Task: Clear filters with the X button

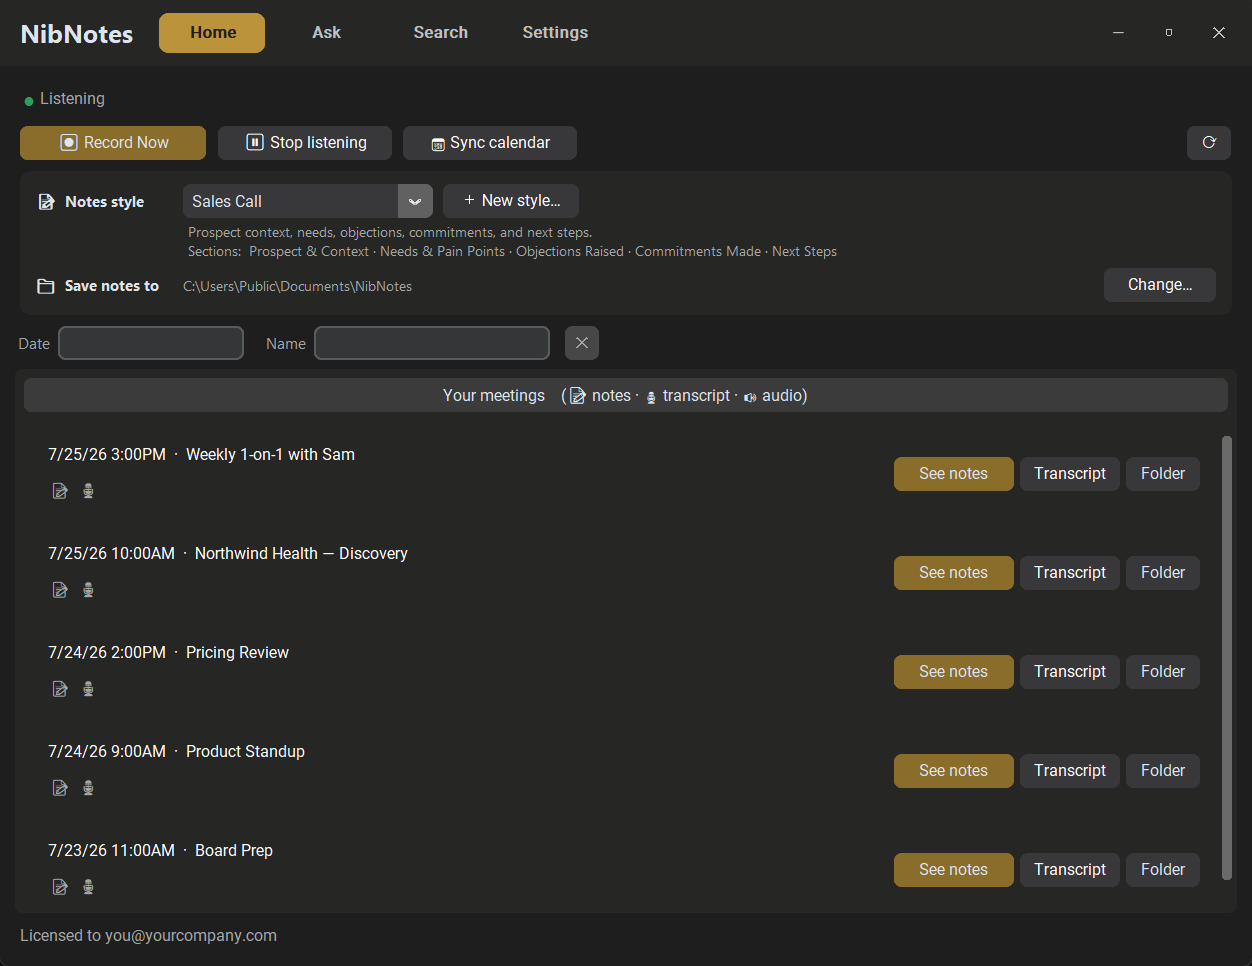Action: (582, 343)
